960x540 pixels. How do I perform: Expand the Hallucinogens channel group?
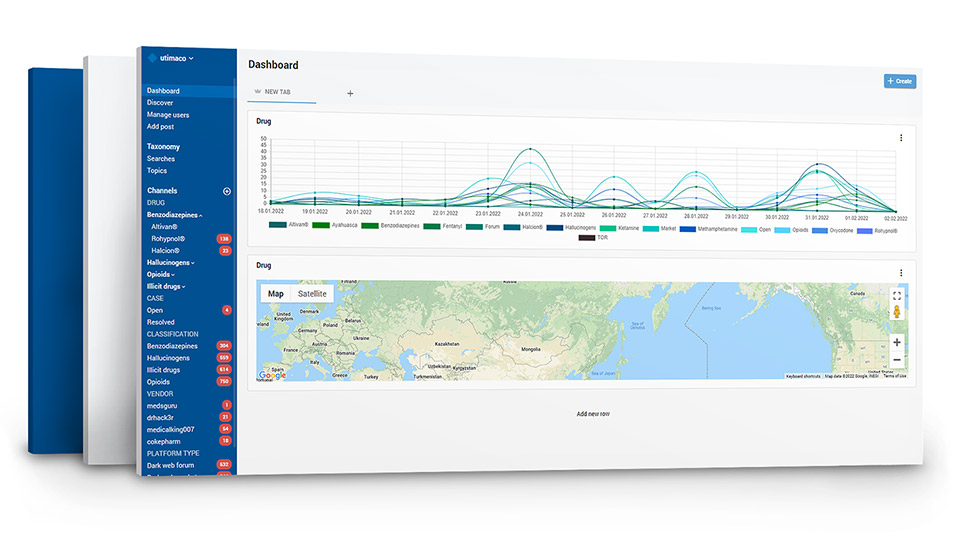[171, 263]
